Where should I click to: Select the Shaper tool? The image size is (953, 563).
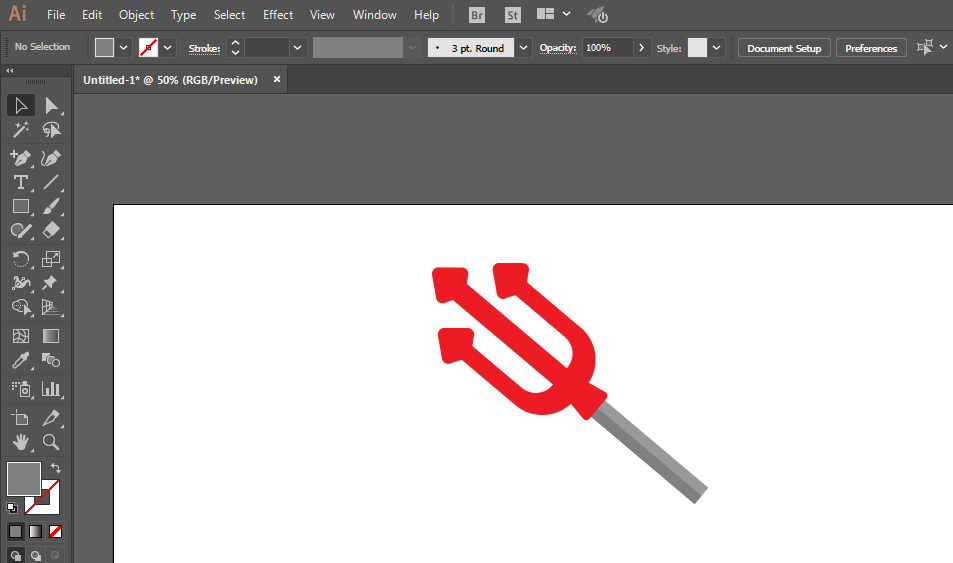tap(21, 231)
